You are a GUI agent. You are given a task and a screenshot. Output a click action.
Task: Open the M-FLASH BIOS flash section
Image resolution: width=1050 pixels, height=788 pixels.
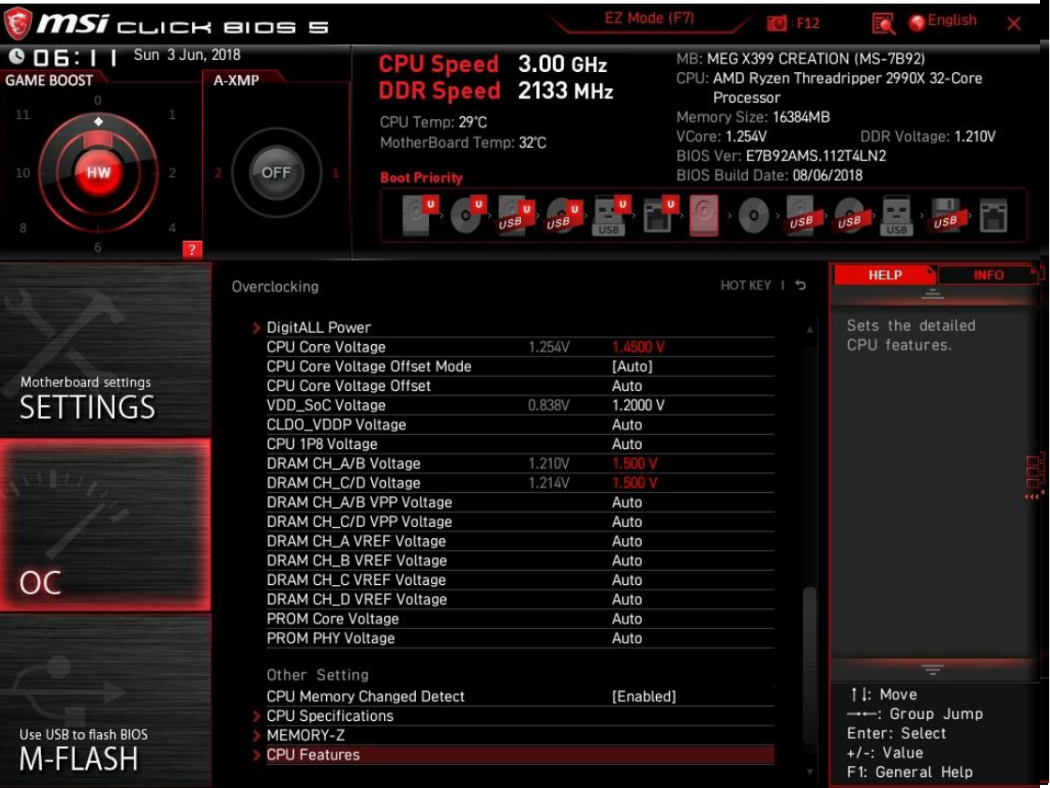(x=105, y=700)
